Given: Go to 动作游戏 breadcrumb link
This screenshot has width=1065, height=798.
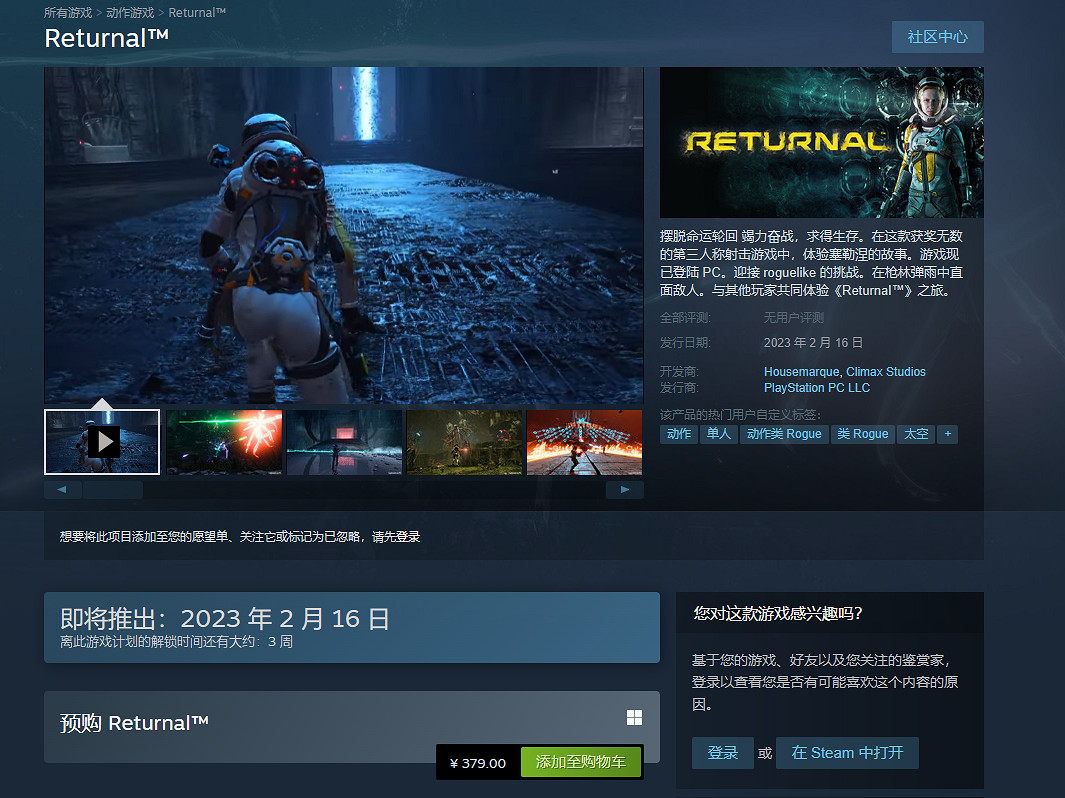Looking at the screenshot, I should 130,13.
